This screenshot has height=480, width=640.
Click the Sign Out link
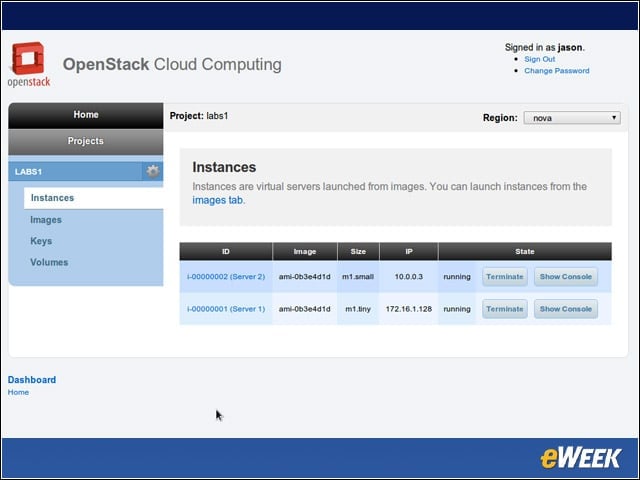pyautogui.click(x=540, y=59)
